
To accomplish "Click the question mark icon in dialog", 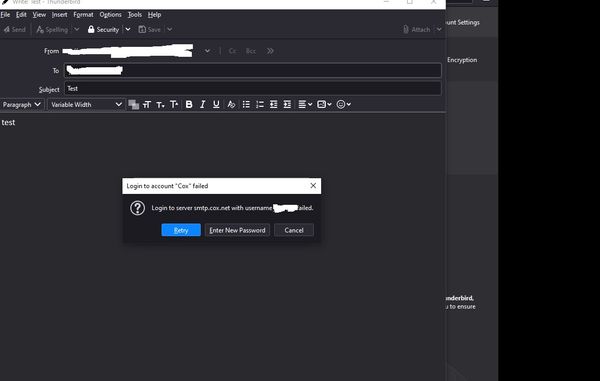I will (137, 208).
